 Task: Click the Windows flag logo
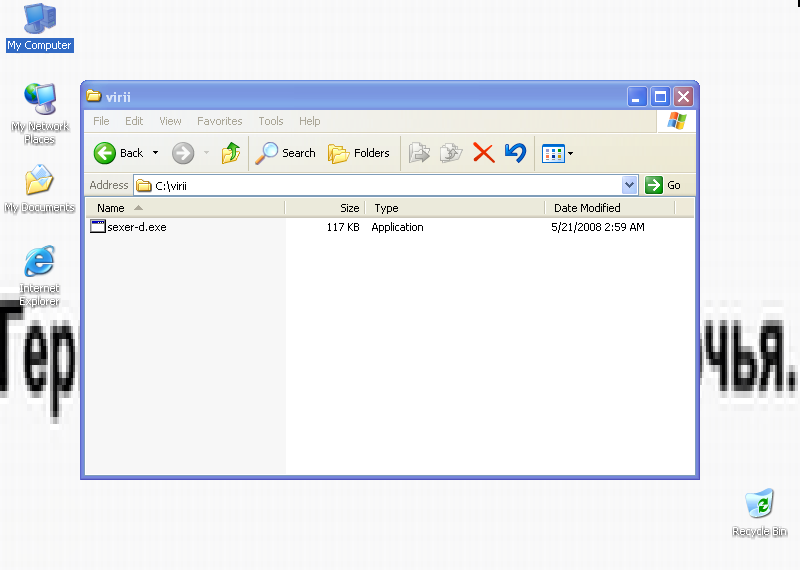[677, 121]
